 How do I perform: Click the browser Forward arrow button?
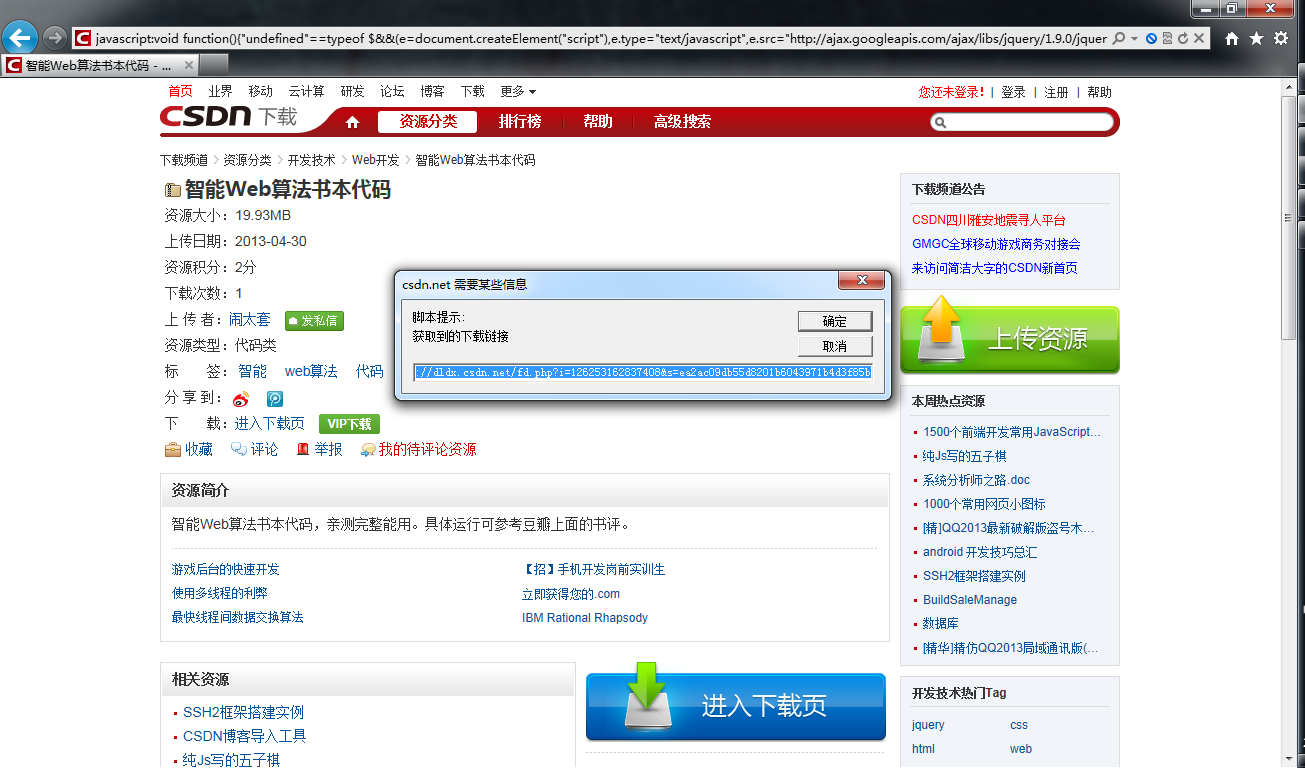click(56, 38)
